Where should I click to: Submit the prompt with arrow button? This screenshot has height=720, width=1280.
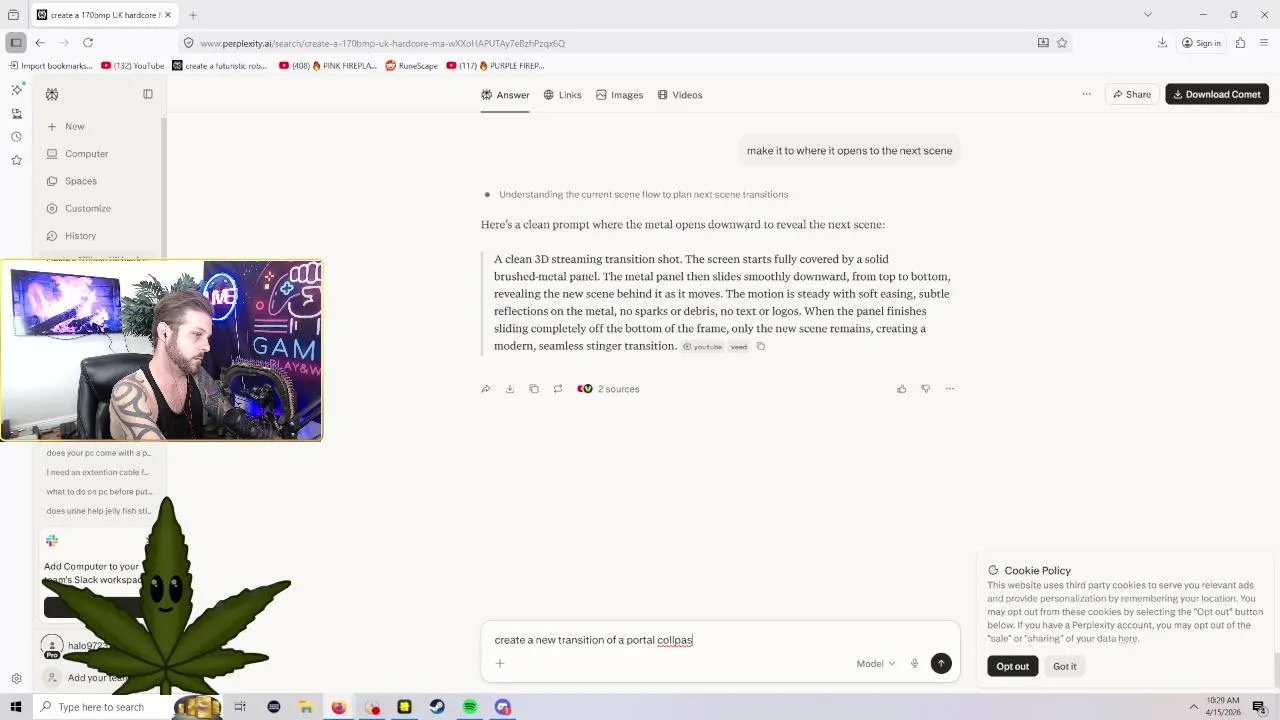[x=941, y=663]
